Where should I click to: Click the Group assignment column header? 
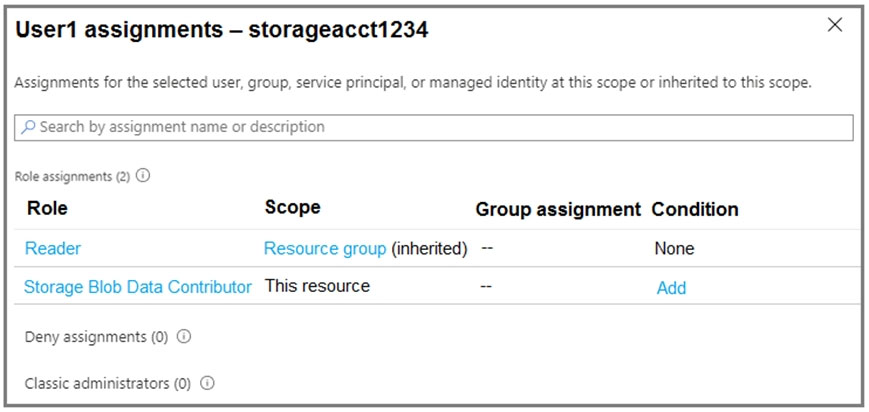point(557,210)
